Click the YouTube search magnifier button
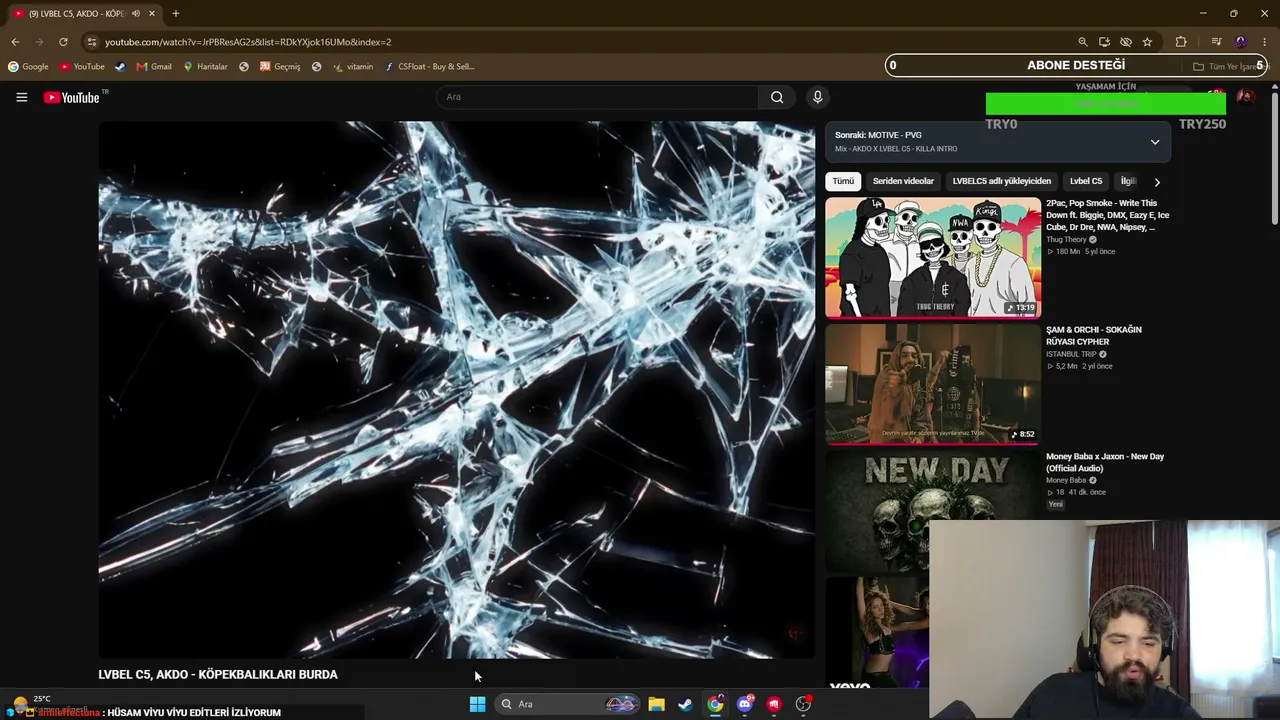1280x720 pixels. tap(777, 97)
